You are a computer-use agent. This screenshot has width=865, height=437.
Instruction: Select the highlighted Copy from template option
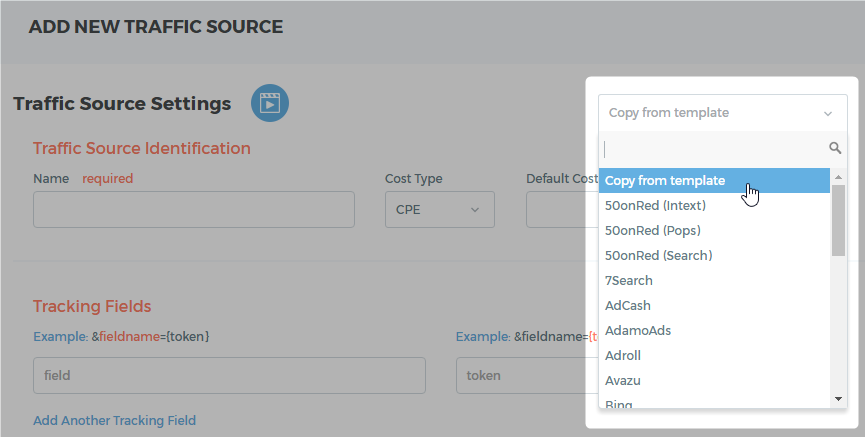coord(714,180)
